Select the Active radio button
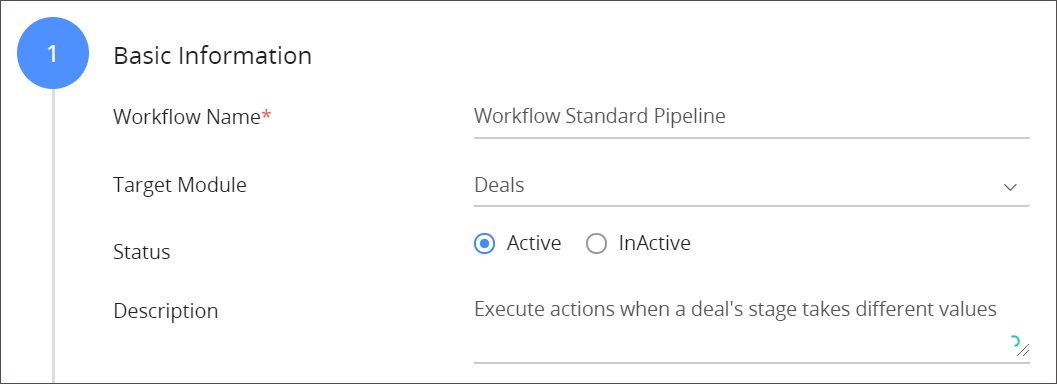Image resolution: width=1057 pixels, height=384 pixels. pos(484,243)
